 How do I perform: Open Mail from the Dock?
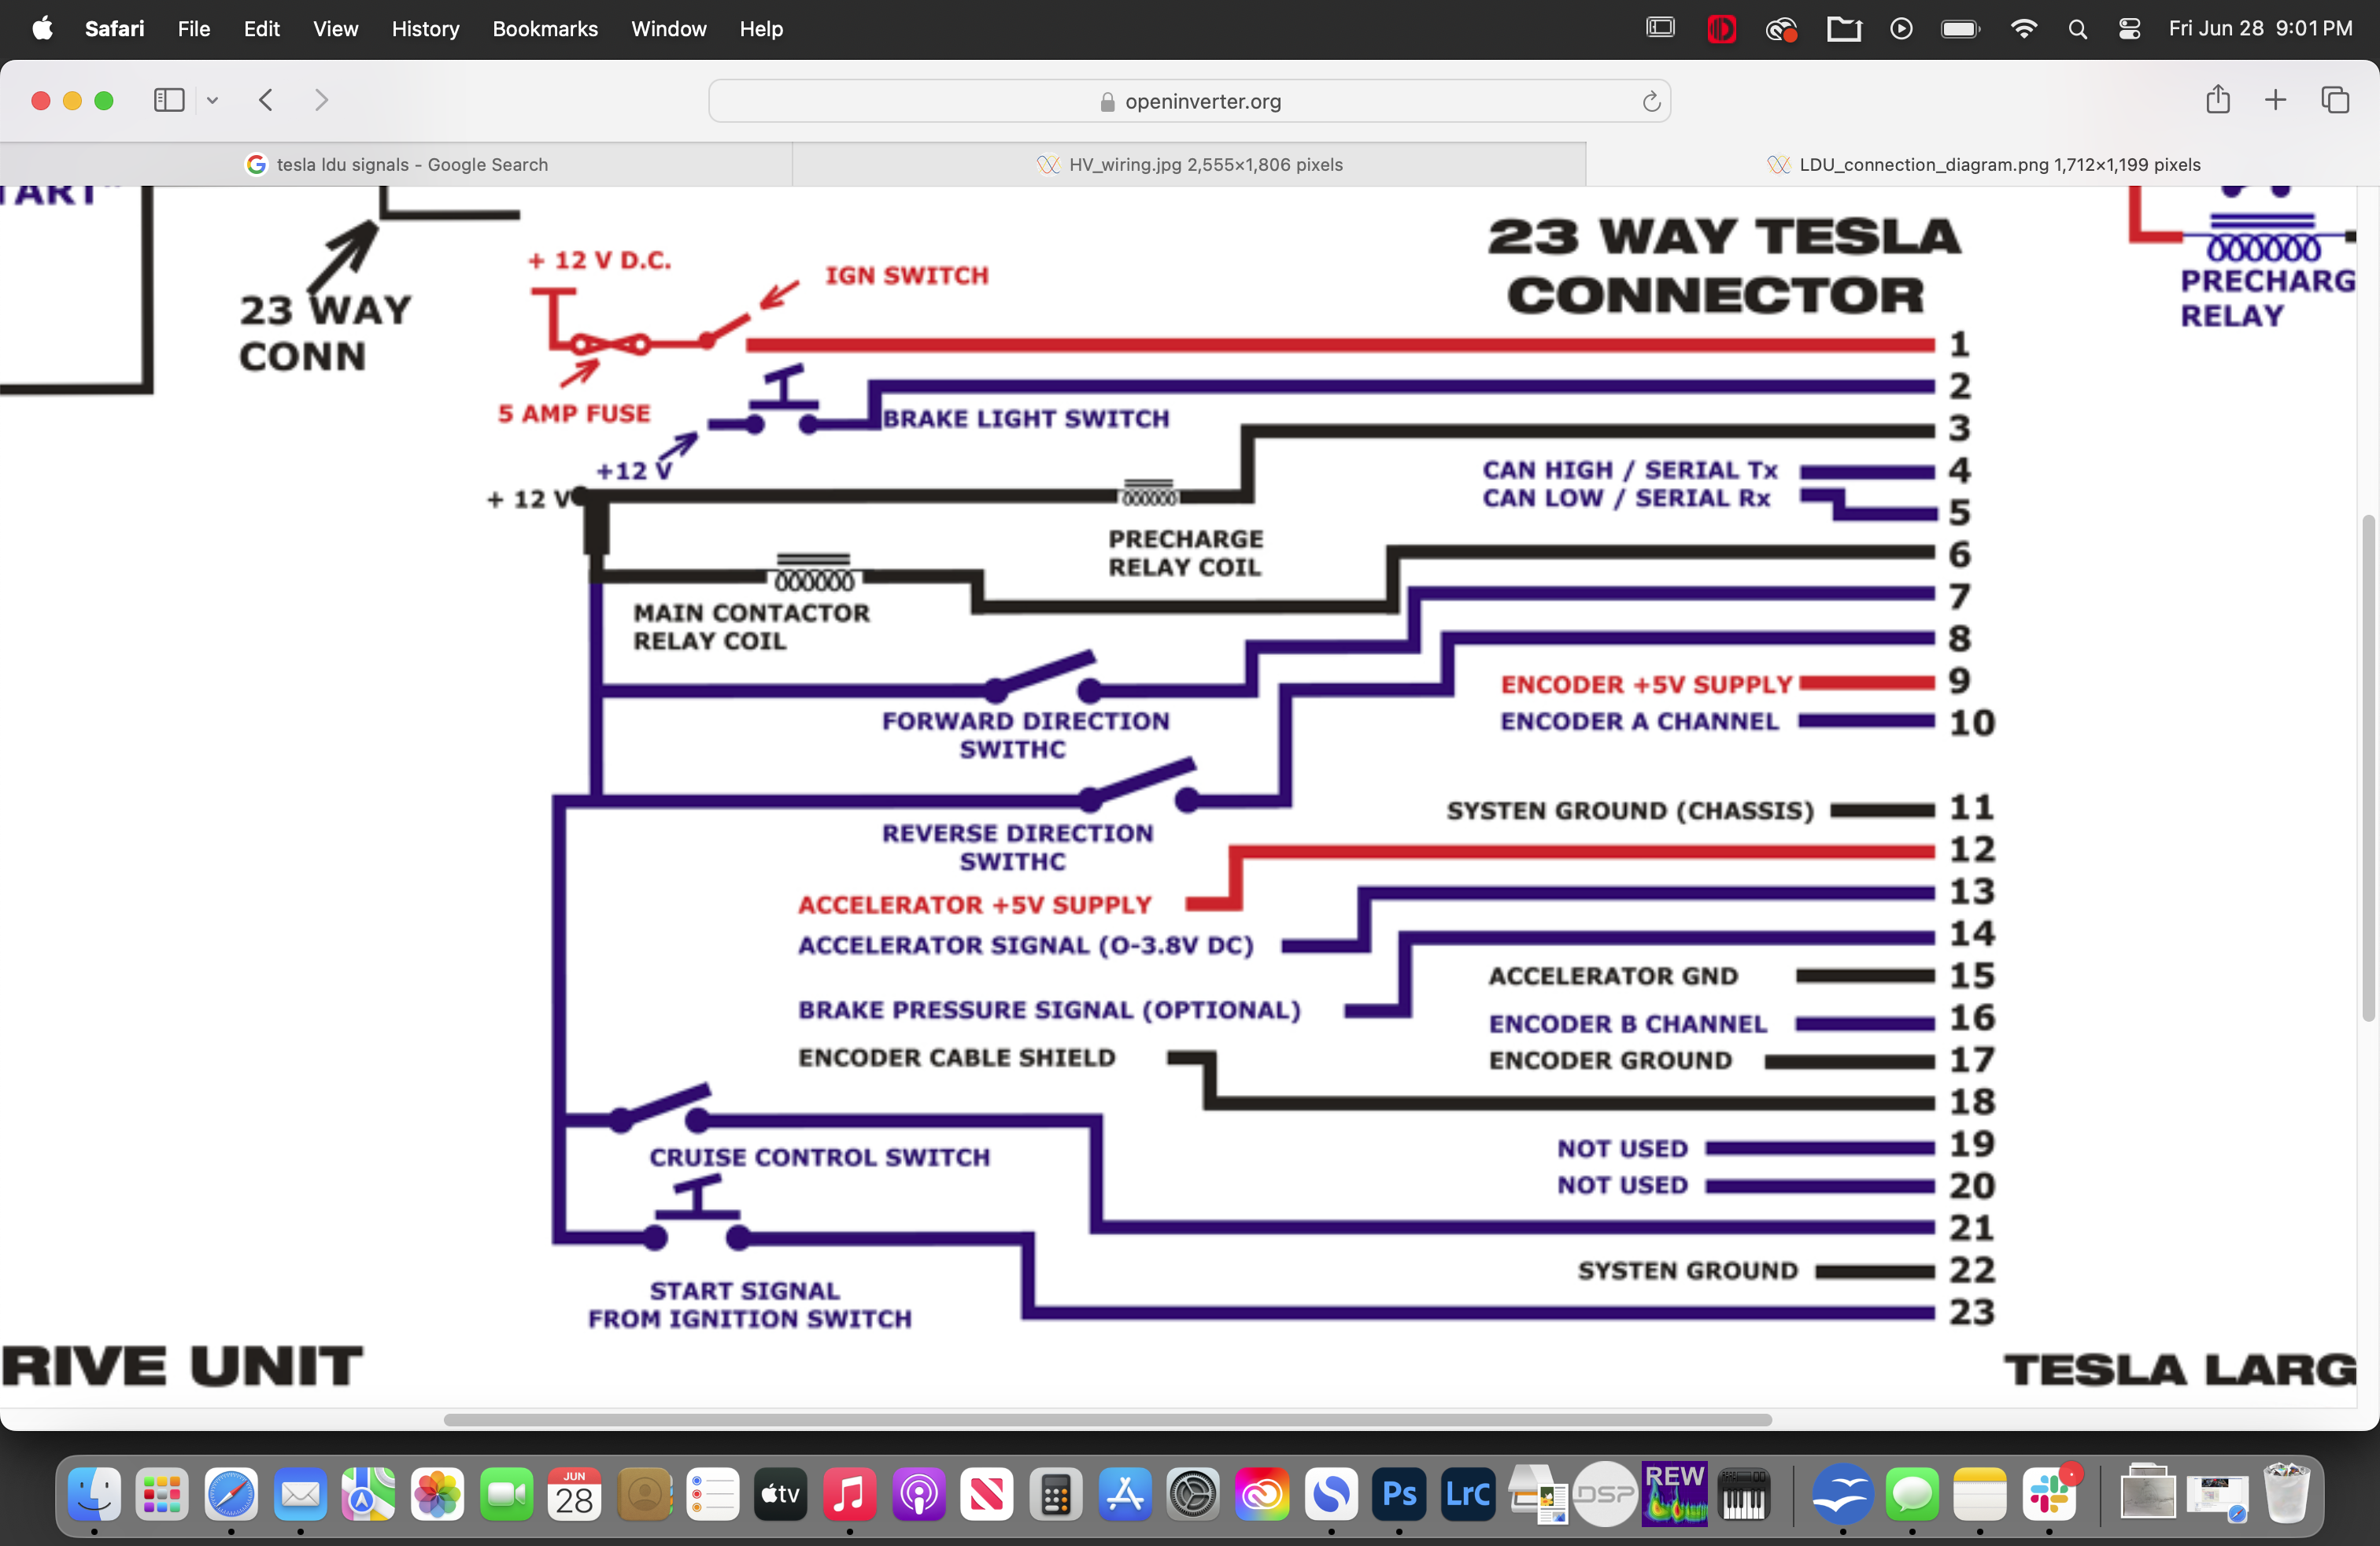[x=300, y=1494]
